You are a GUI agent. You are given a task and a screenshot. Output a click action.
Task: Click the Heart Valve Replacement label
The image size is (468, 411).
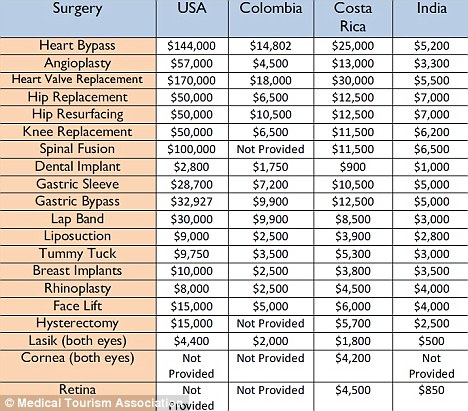(x=77, y=79)
